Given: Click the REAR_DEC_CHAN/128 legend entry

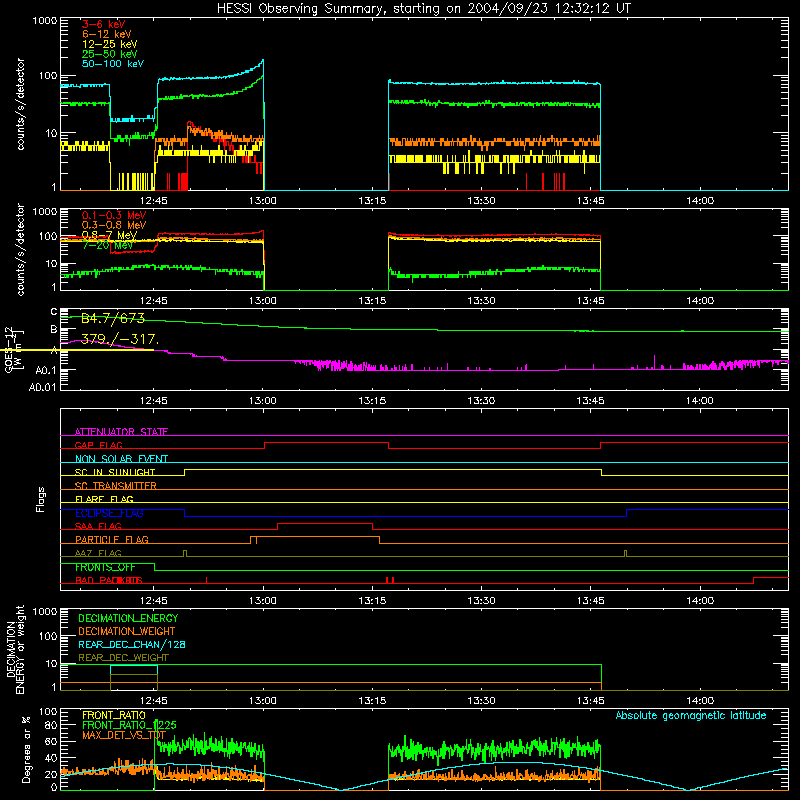Looking at the screenshot, I should point(132,644).
